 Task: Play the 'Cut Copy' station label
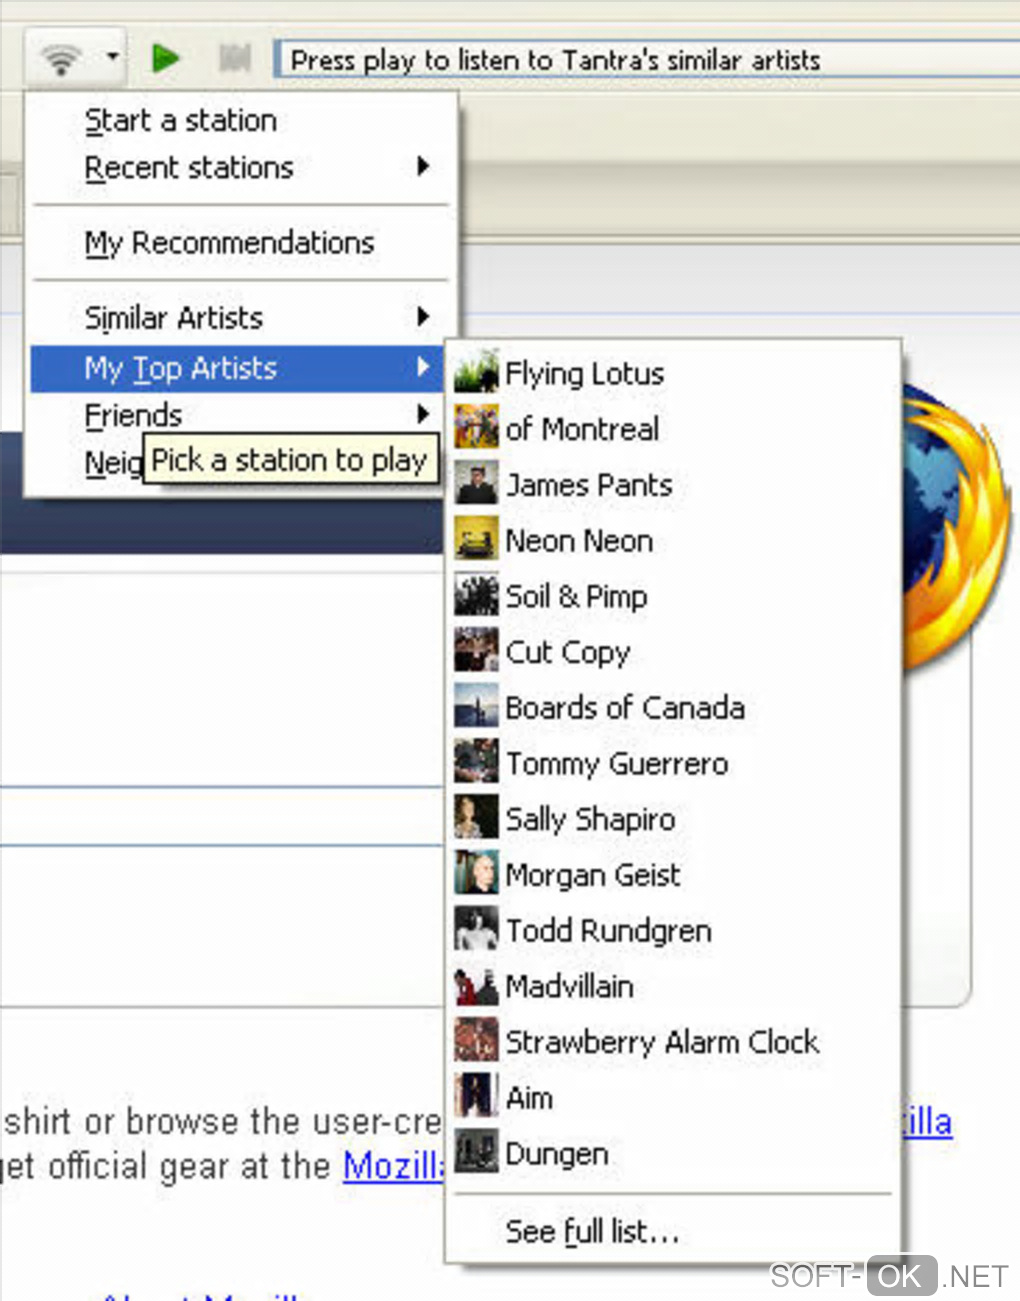(x=568, y=653)
